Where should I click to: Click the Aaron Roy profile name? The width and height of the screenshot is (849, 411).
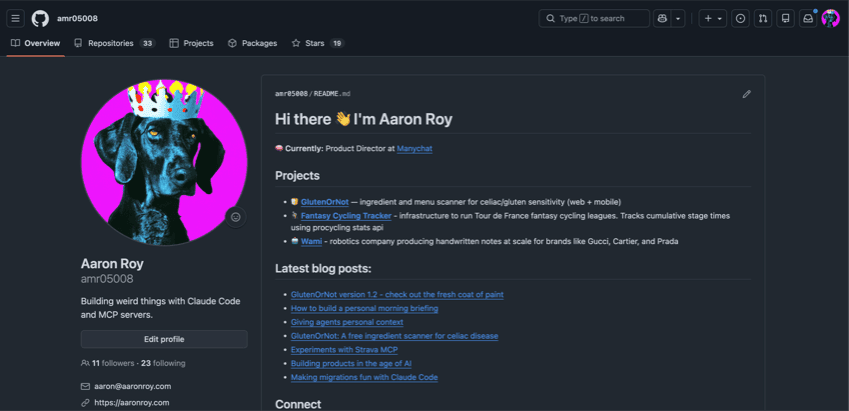click(112, 264)
